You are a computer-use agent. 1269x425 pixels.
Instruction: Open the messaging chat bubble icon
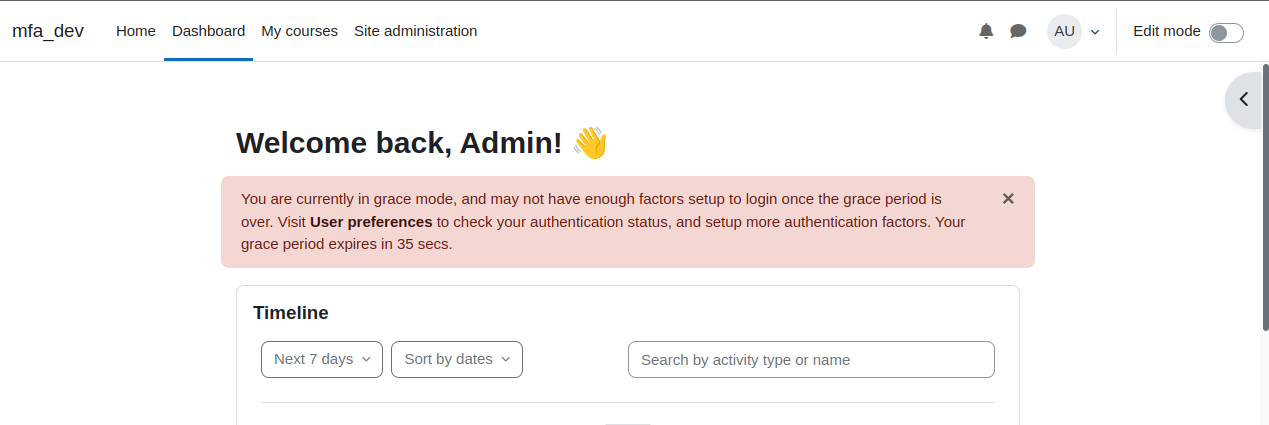(x=1018, y=31)
